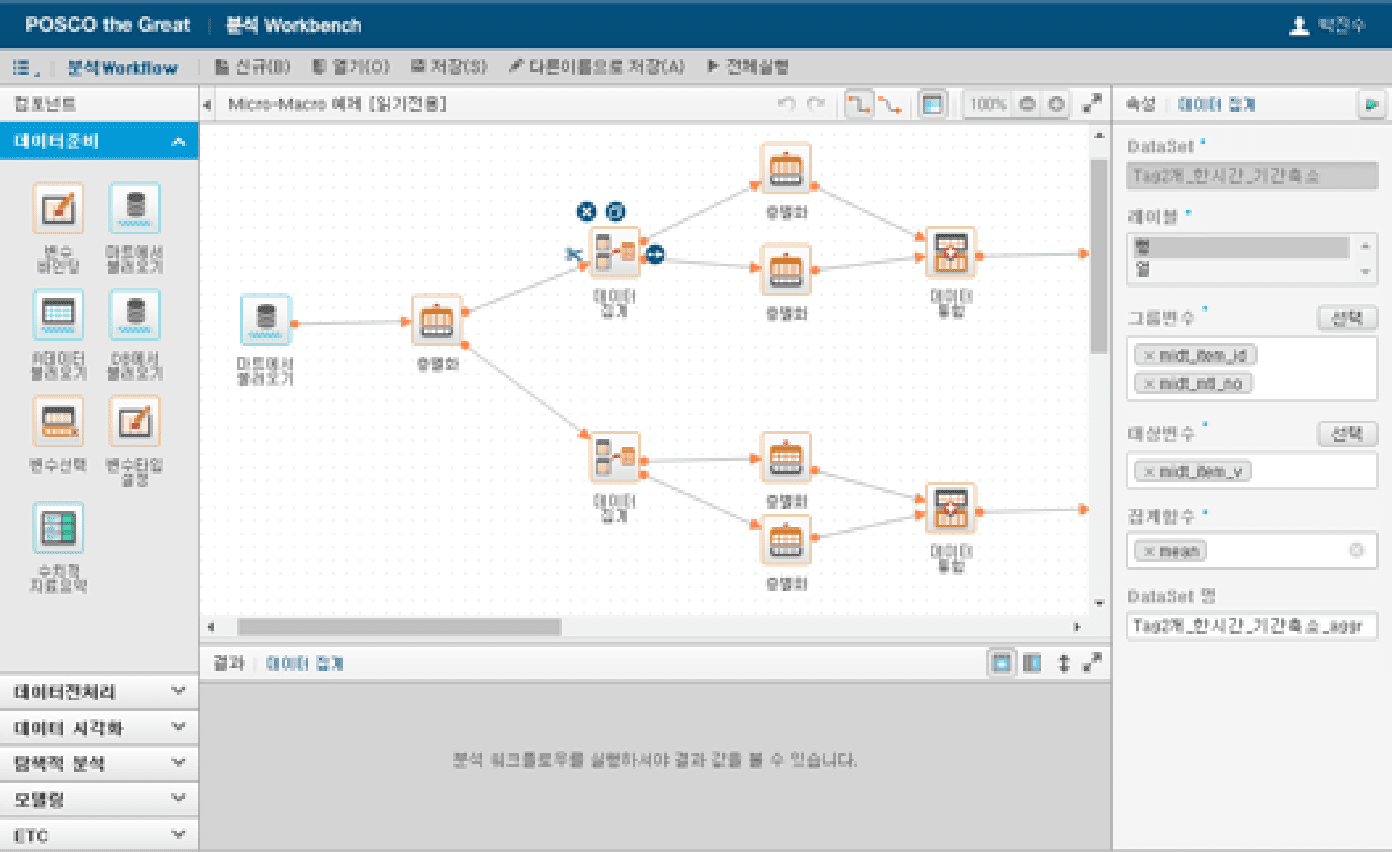
Task: Delete the selected node via blue X icon
Action: 586,211
